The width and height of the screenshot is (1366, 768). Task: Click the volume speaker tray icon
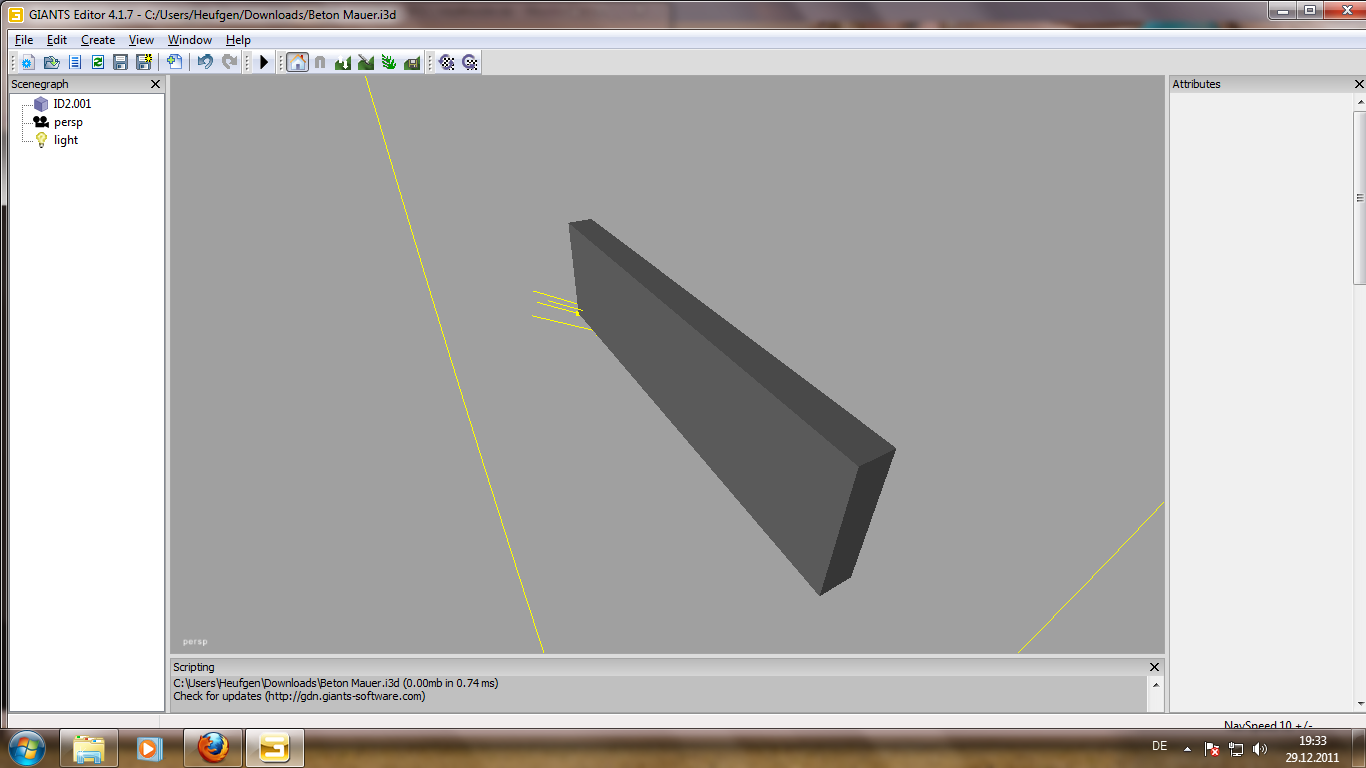click(x=1260, y=748)
